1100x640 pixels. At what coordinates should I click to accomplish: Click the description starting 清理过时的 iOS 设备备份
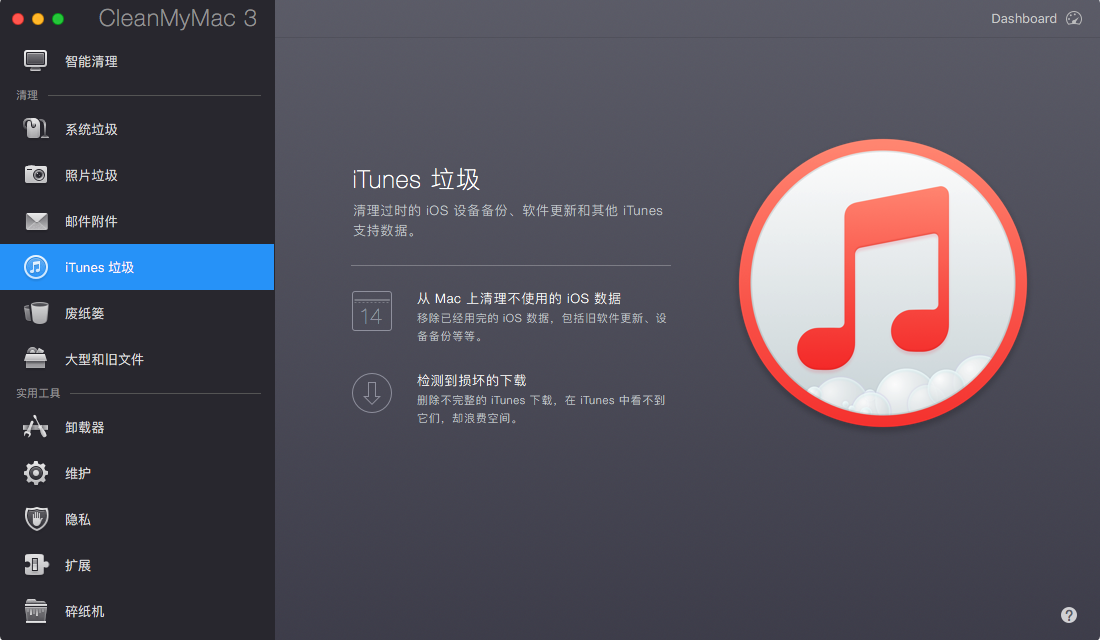508,220
